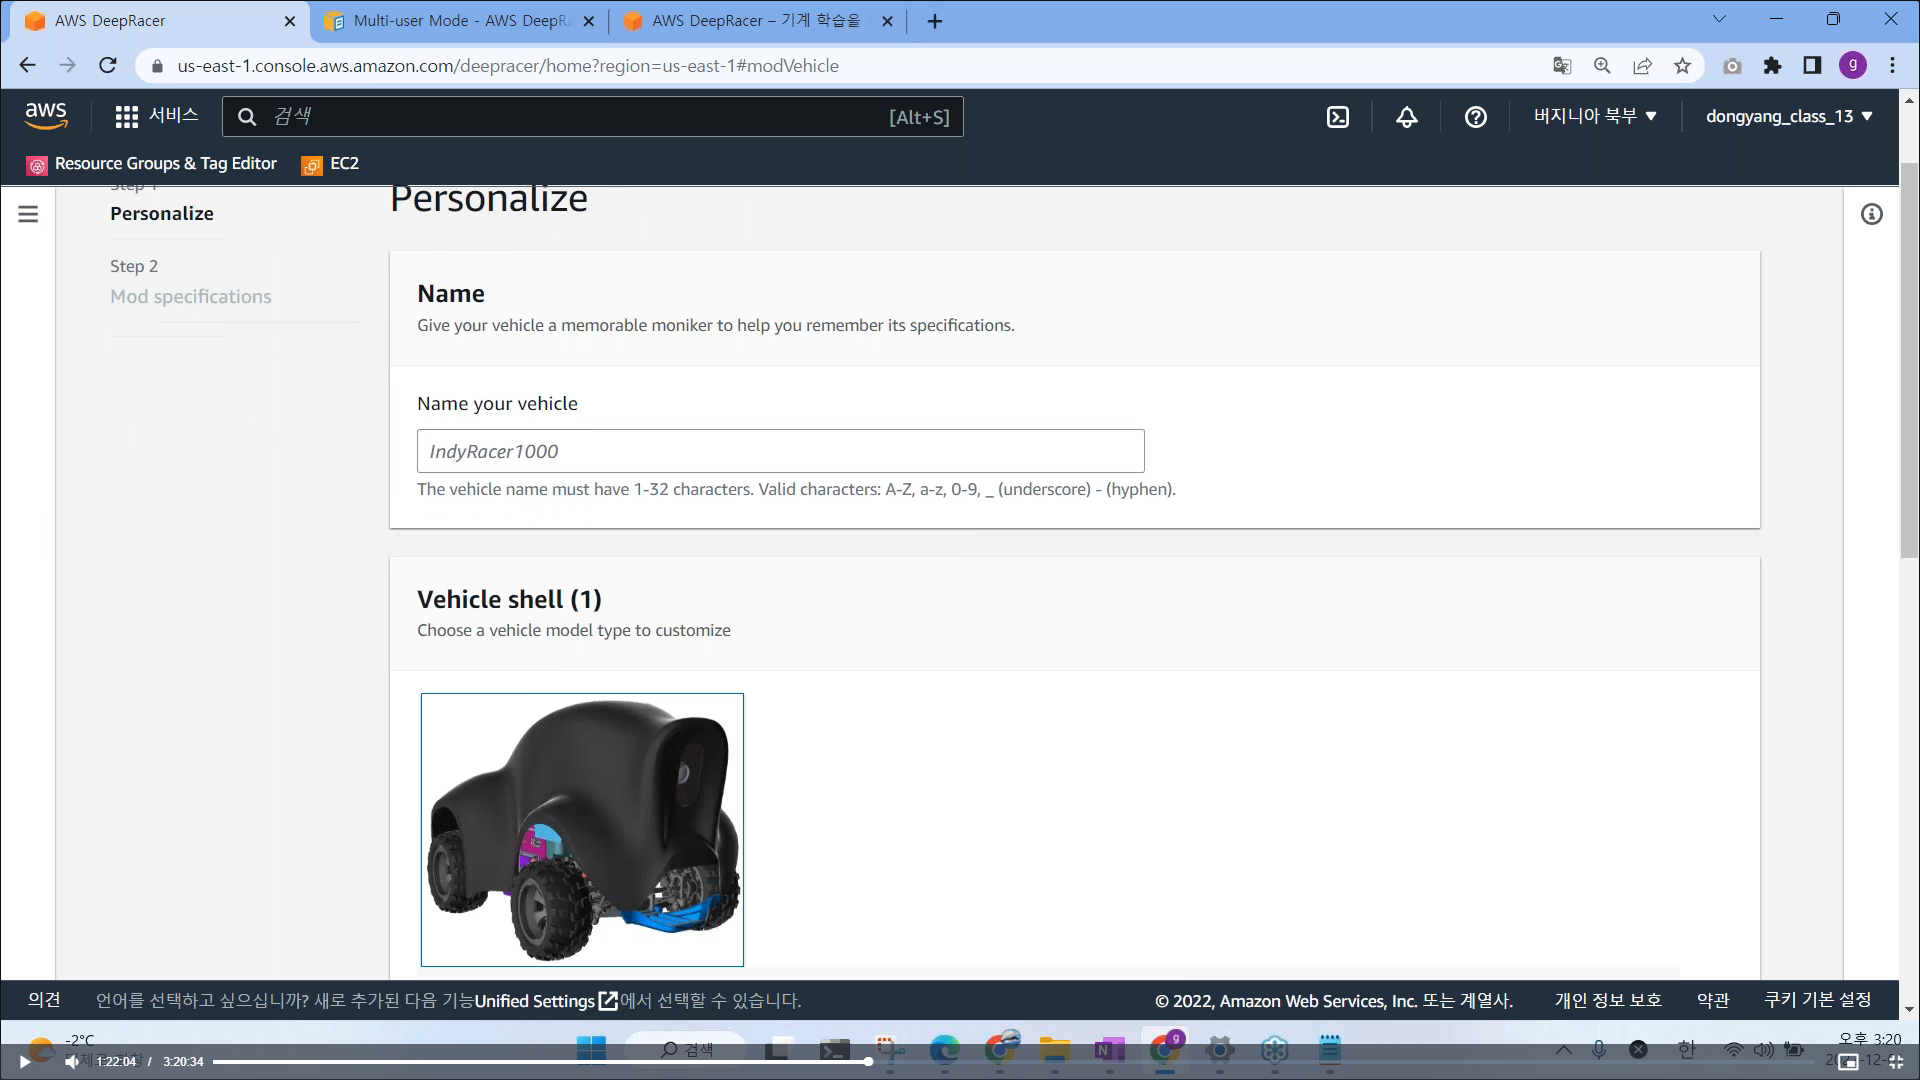Open the browser tab search chevron
The height and width of the screenshot is (1080, 1920).
pos(1720,19)
